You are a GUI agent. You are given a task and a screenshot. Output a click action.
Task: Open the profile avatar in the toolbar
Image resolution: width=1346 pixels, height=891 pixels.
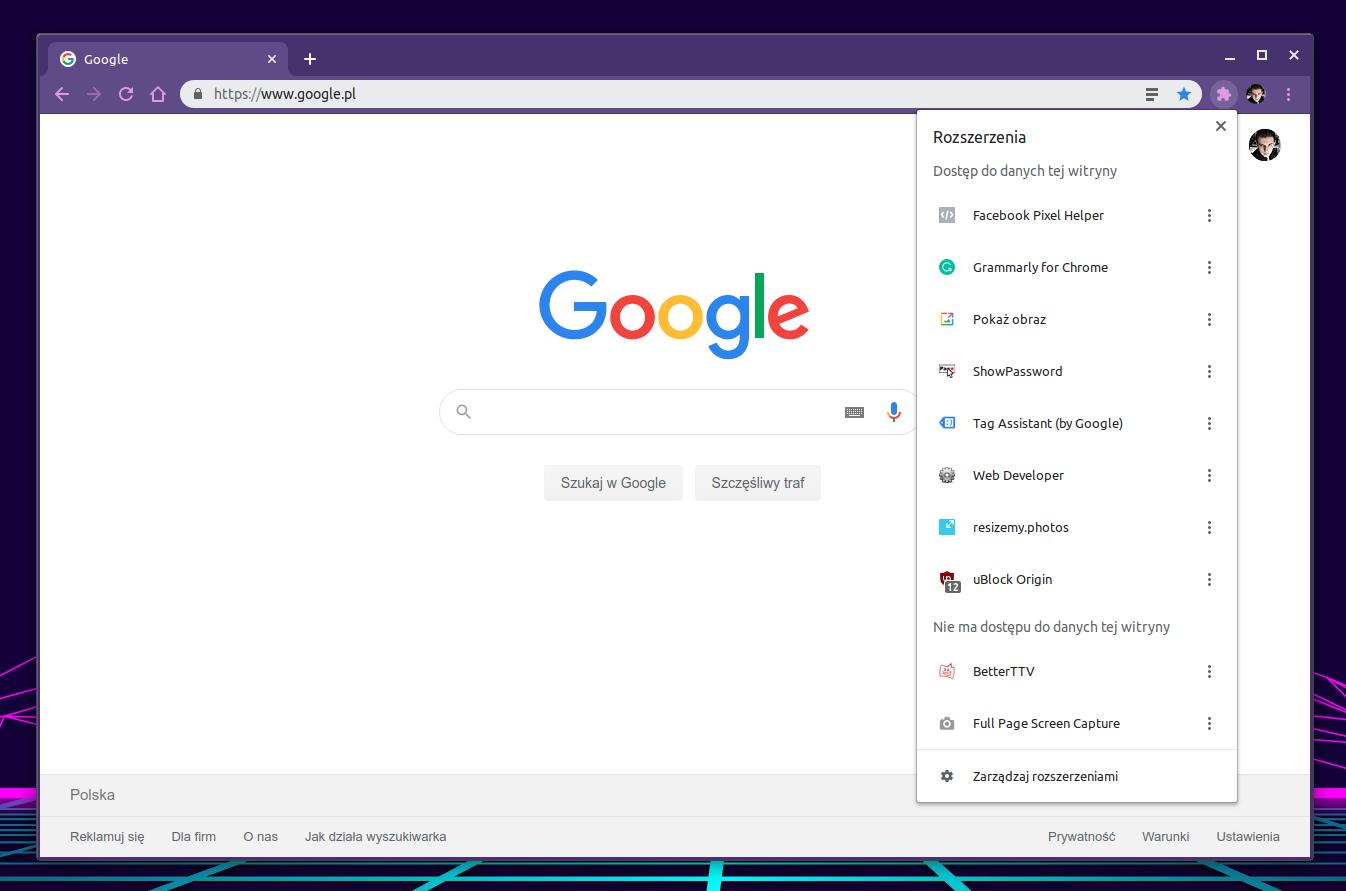point(1256,94)
